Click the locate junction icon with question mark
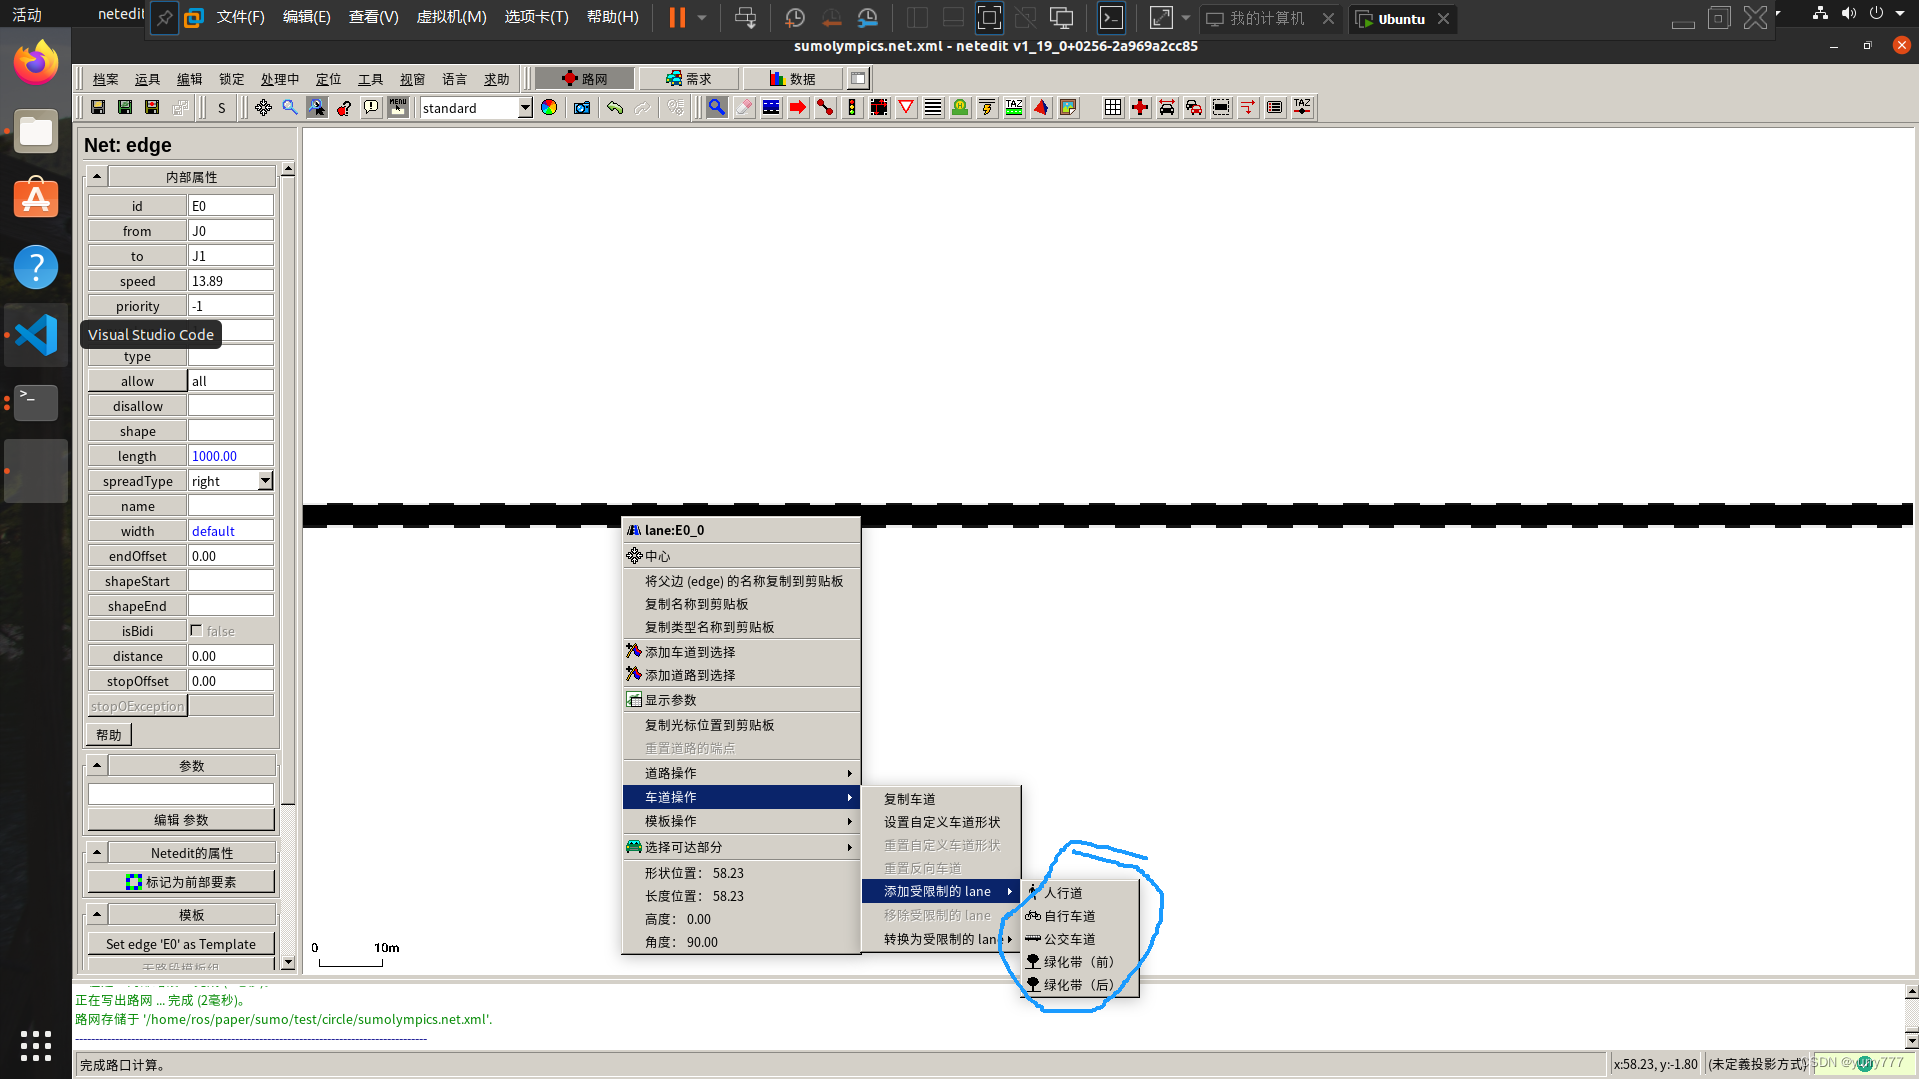Screen dimensions: 1919x1079 344,108
